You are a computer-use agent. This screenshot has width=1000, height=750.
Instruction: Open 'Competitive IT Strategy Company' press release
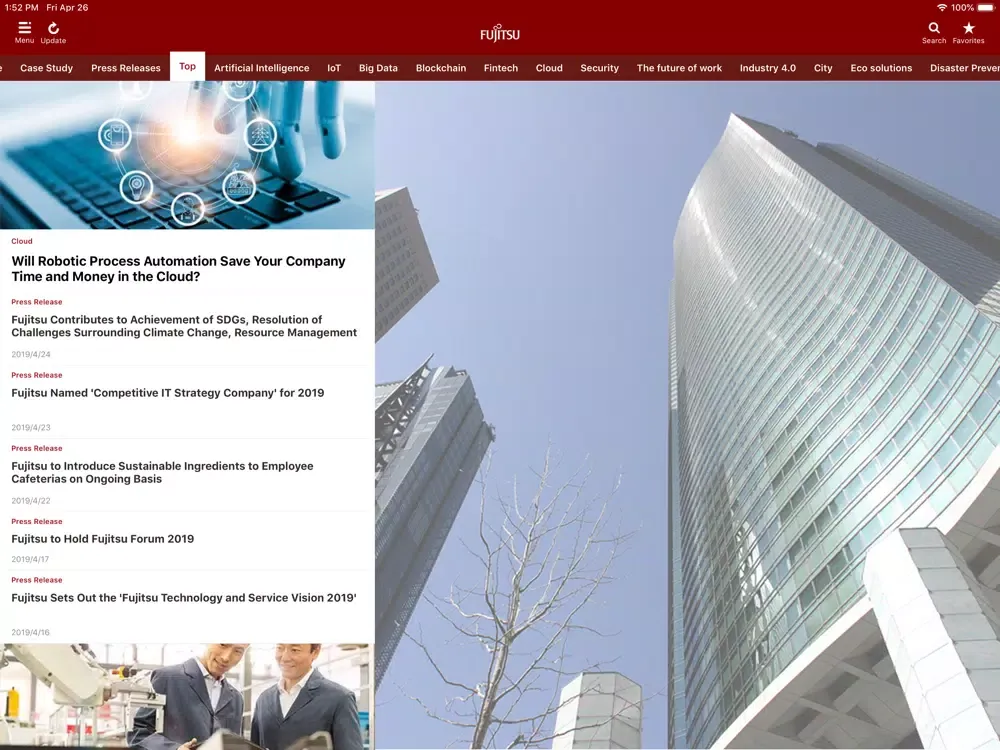tap(168, 393)
